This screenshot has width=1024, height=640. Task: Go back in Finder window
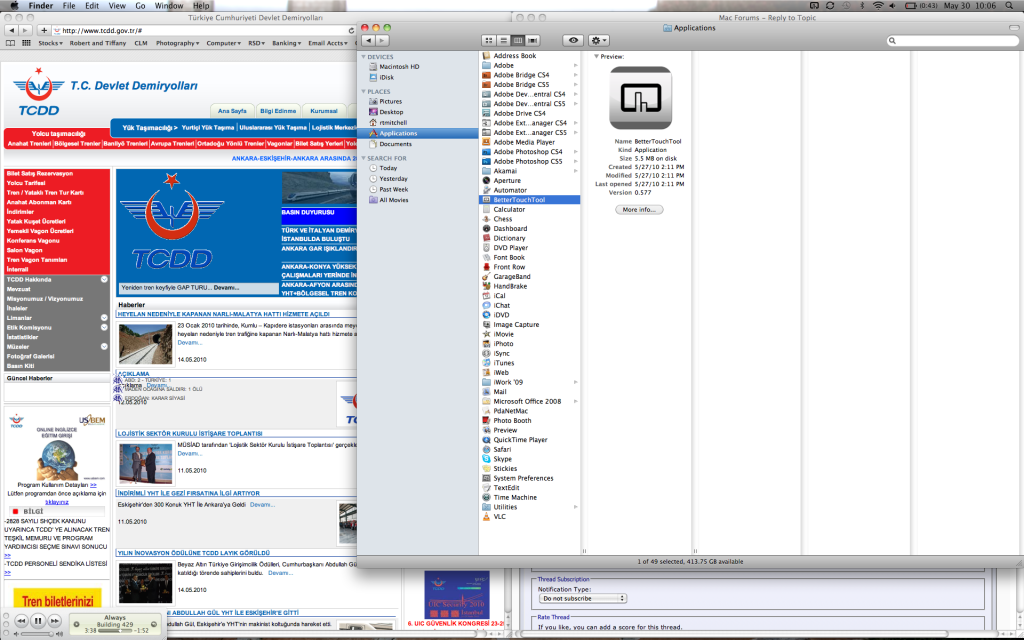pyautogui.click(x=368, y=40)
